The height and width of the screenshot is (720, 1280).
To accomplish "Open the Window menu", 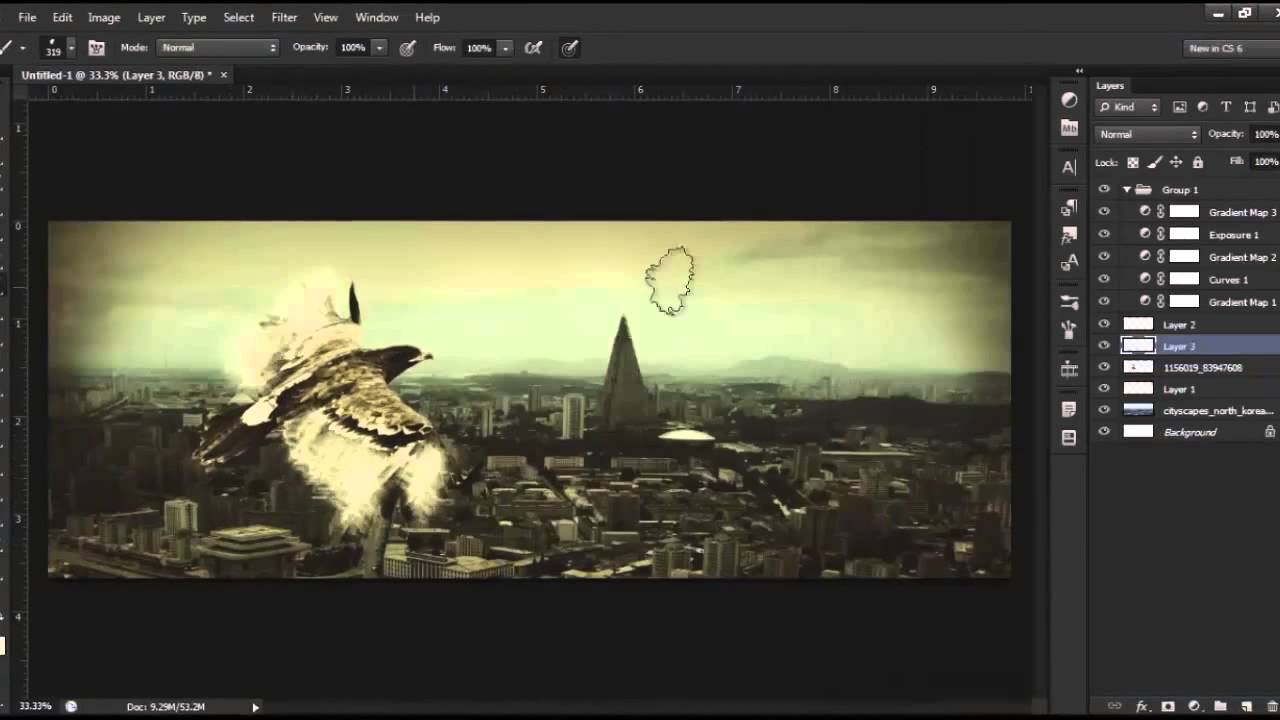I will [377, 17].
